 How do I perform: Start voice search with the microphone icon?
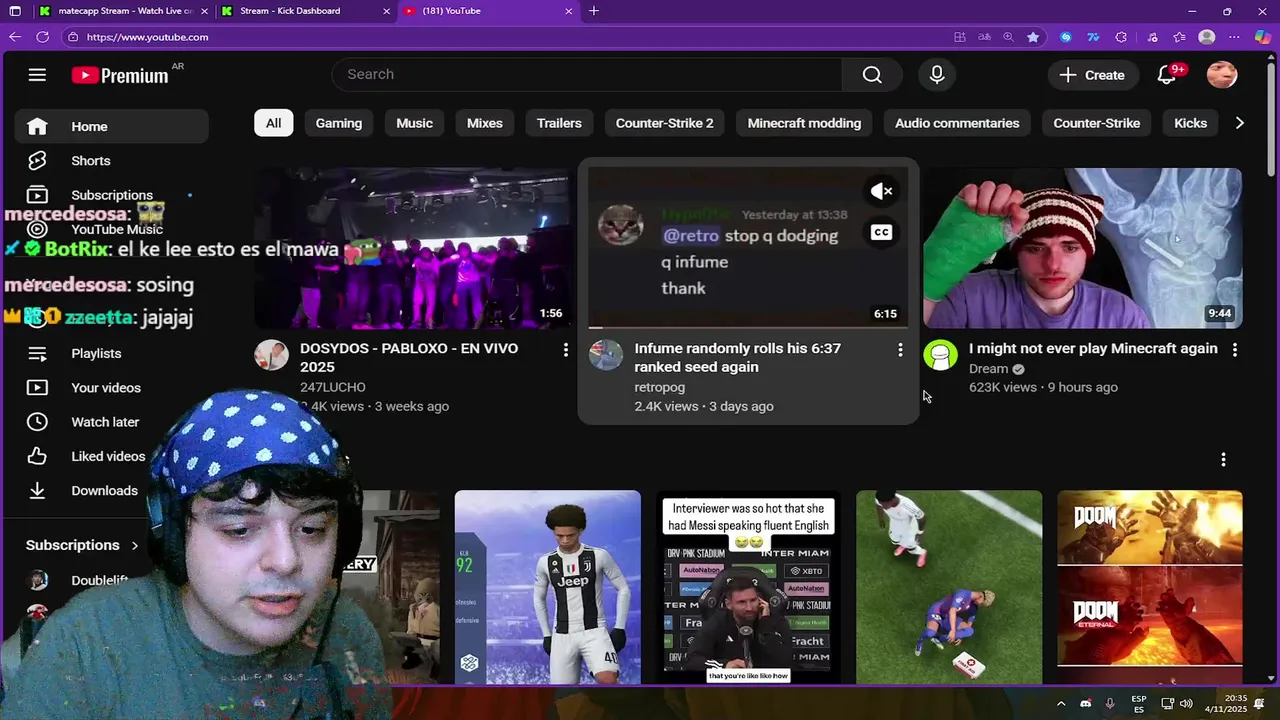tap(937, 75)
